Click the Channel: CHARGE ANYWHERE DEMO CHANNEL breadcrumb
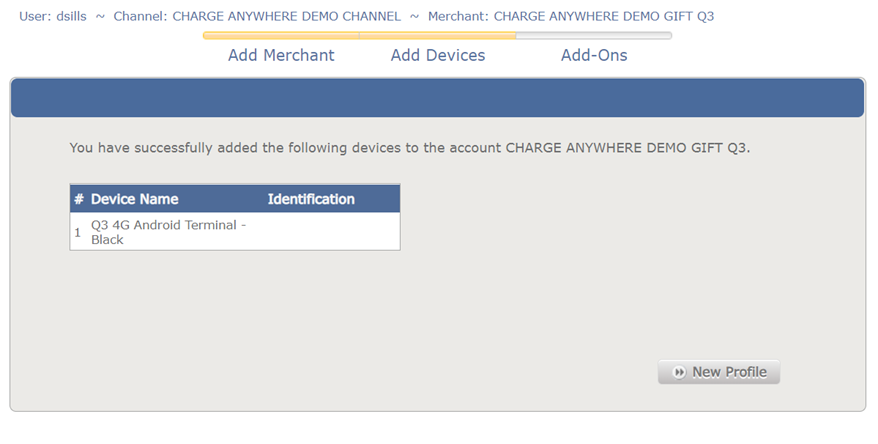This screenshot has width=878, height=444. coord(257,16)
